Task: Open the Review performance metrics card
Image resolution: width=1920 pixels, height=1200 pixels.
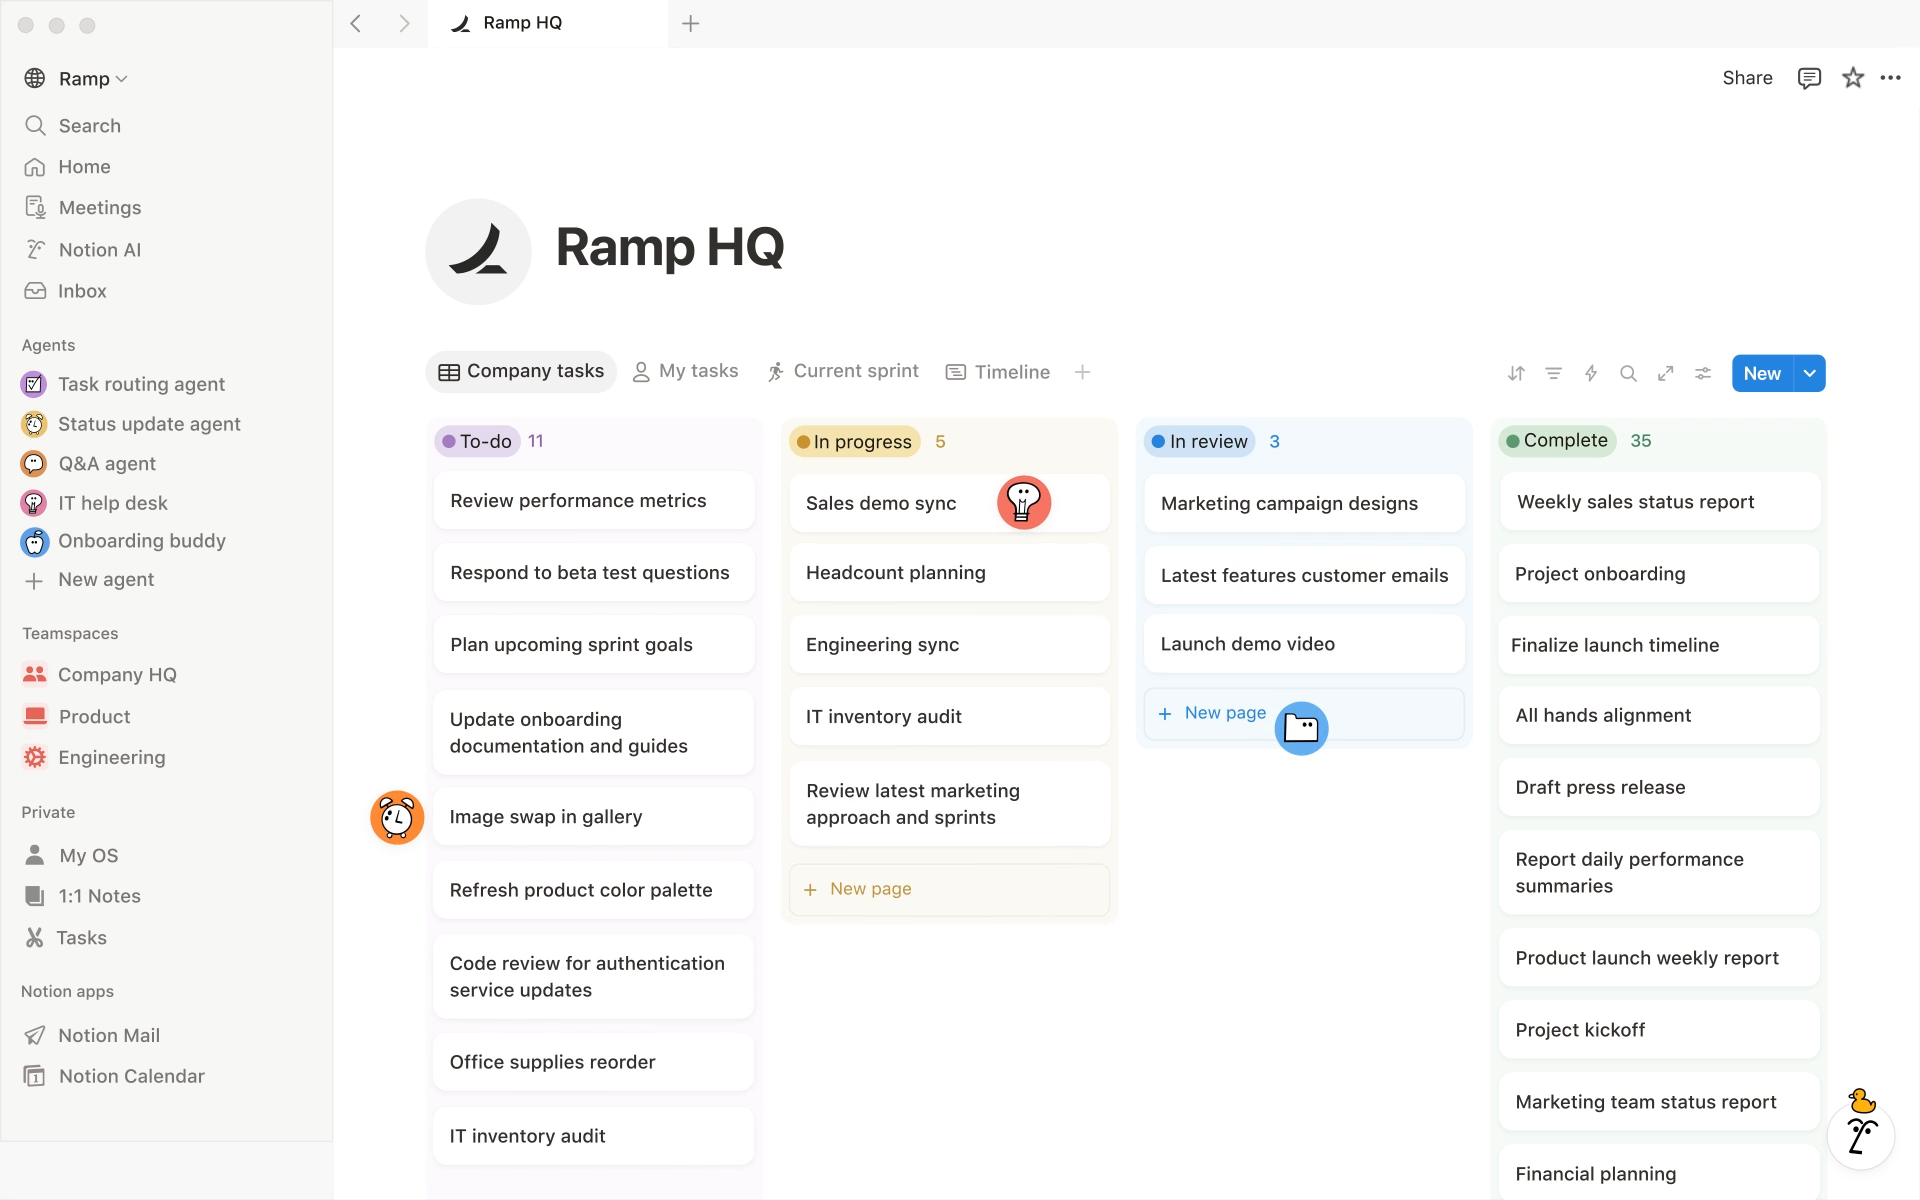Action: [594, 501]
